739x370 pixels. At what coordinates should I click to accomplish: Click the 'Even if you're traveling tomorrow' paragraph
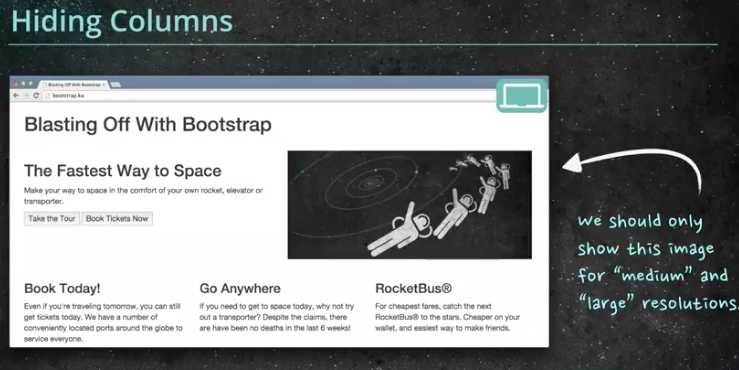(103, 322)
